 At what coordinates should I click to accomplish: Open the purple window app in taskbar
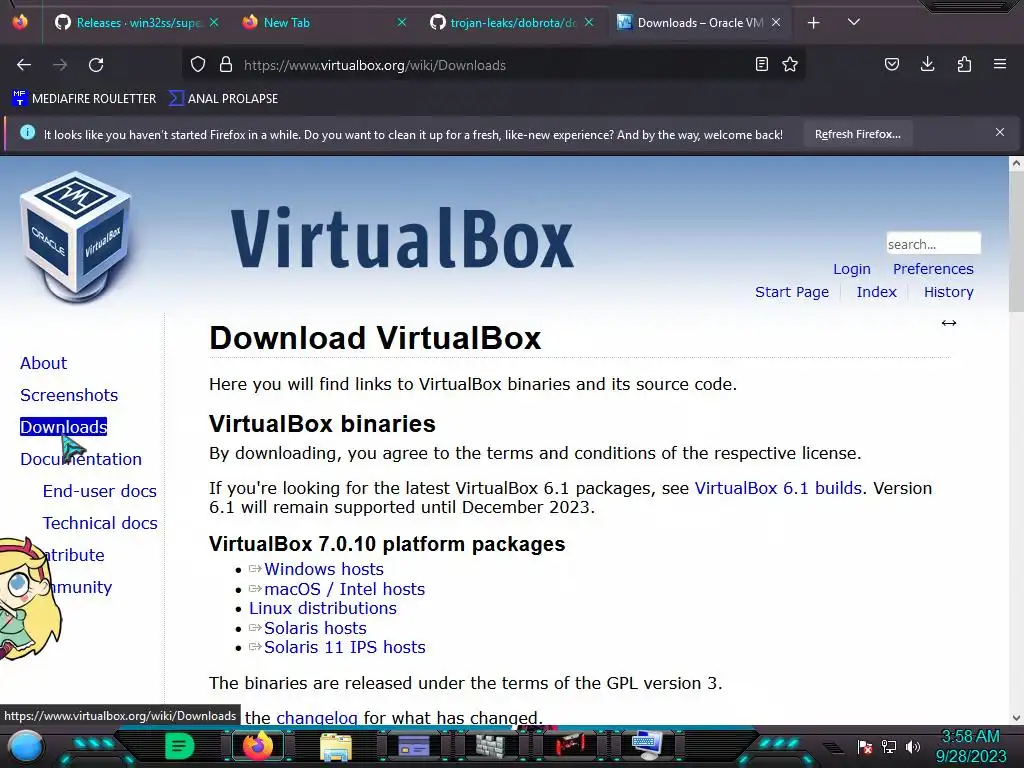click(x=413, y=746)
